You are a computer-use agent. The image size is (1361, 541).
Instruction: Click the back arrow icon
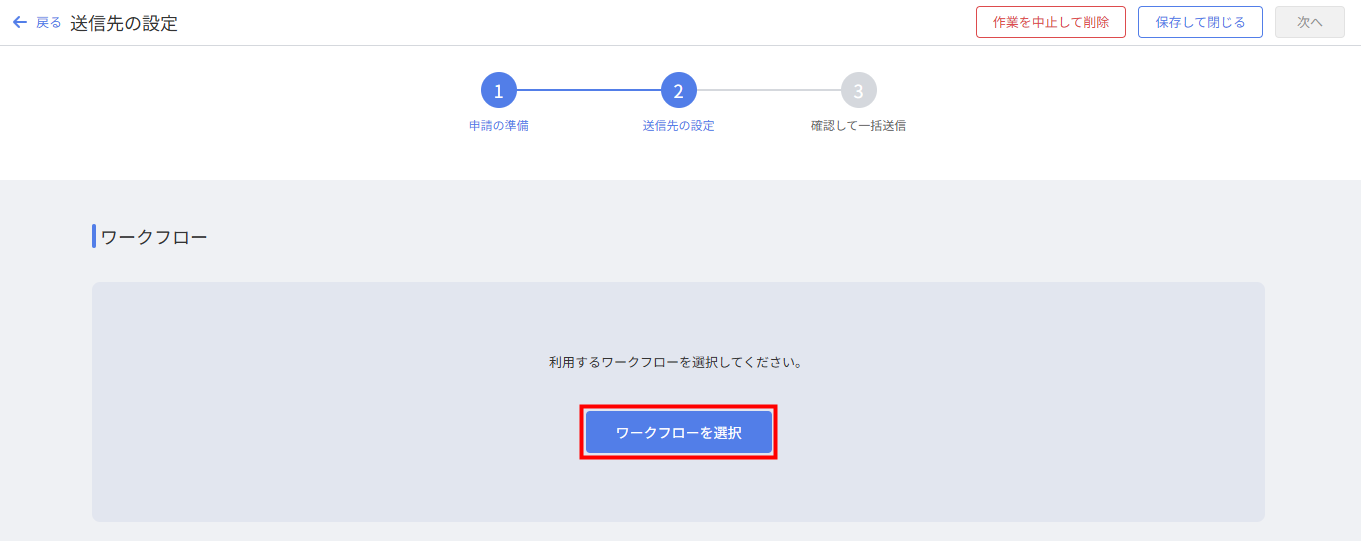[x=19, y=22]
